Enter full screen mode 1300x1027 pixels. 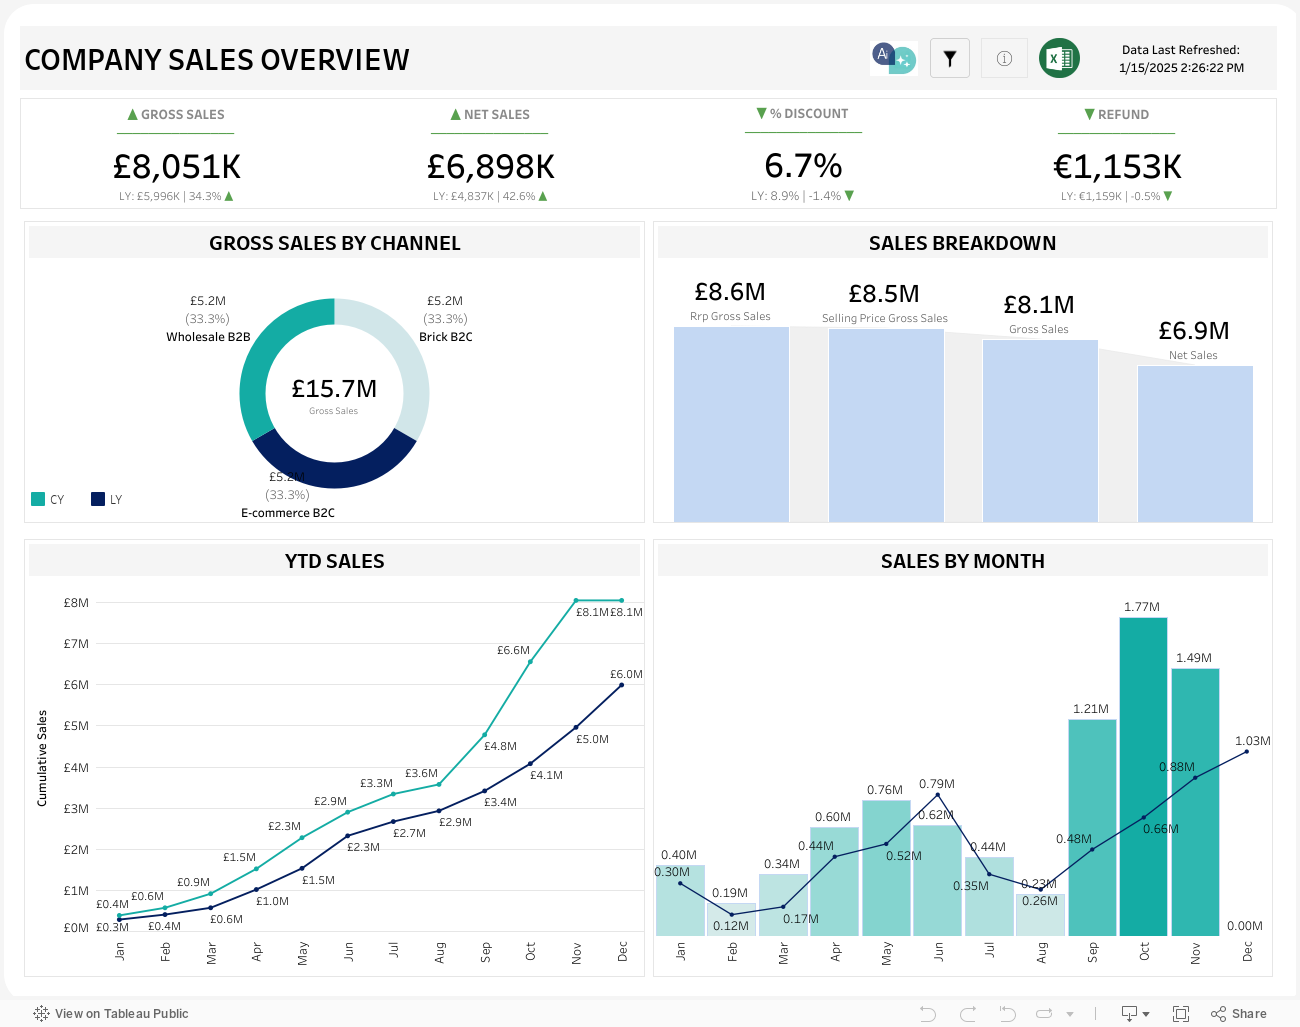(x=1181, y=1014)
